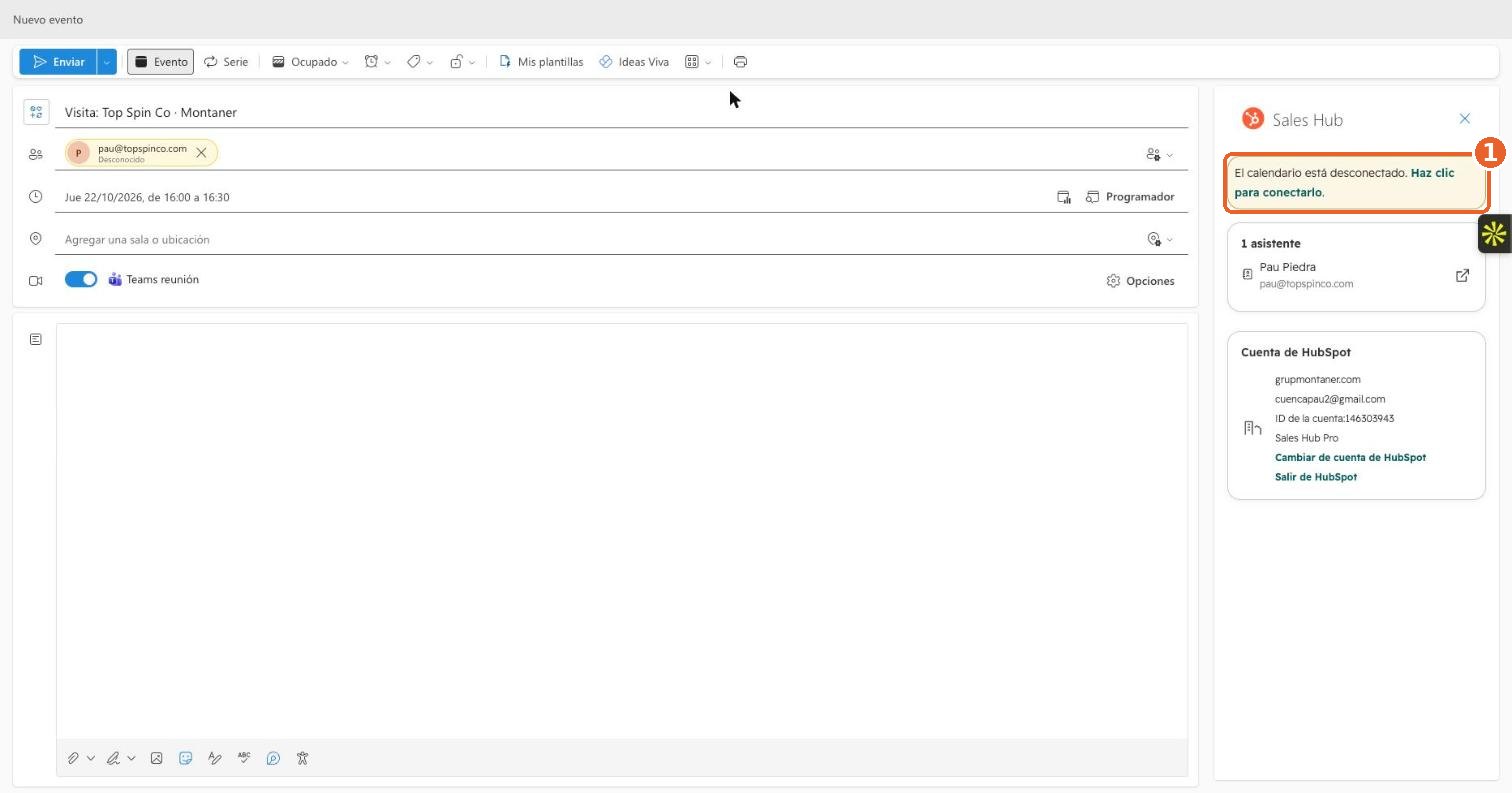The width and height of the screenshot is (1512, 793).
Task: Click the date and time 'Jue 22/10/2026' field
Action: click(x=550, y=197)
